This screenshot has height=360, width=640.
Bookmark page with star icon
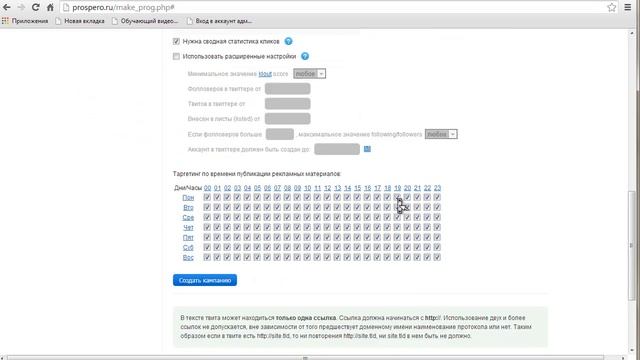click(611, 7)
